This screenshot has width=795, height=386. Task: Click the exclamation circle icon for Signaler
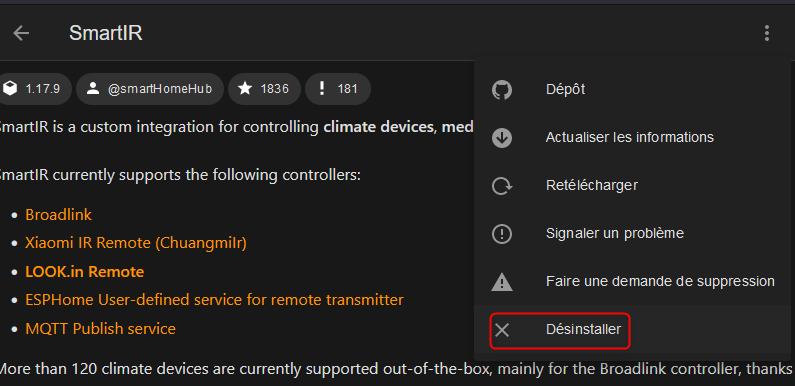tap(501, 233)
